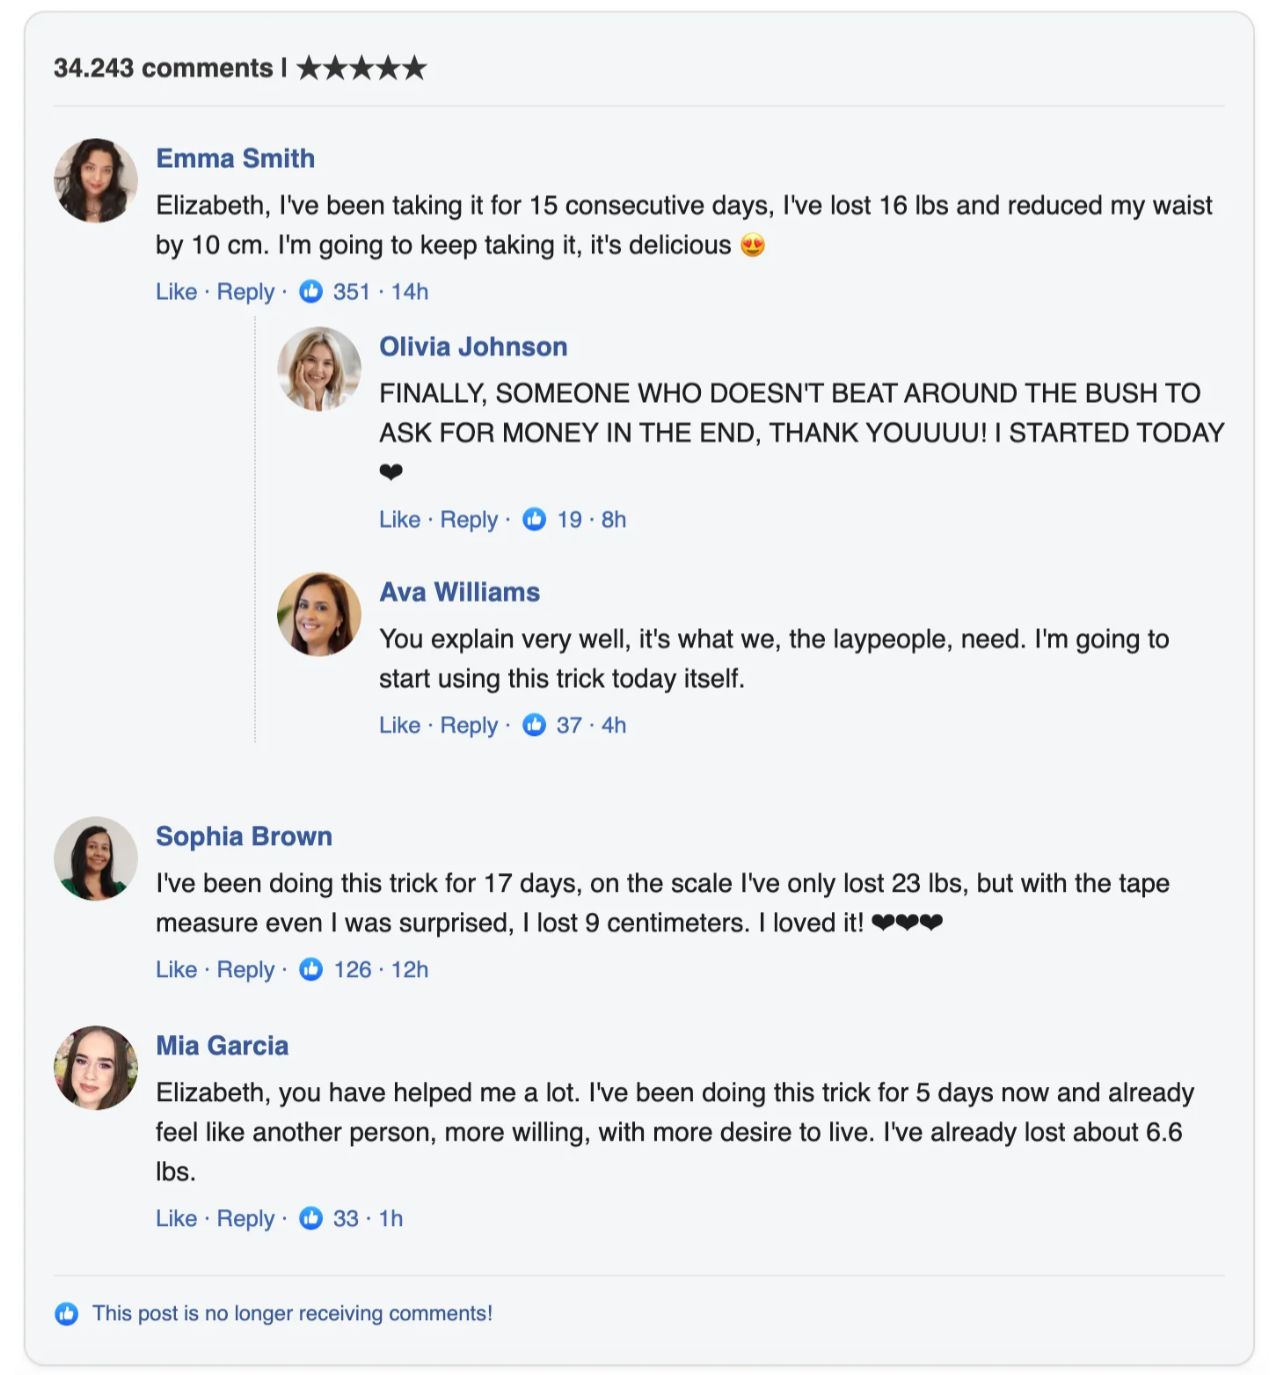1284x1375 pixels.
Task: Reply to Sophia Brown's comment
Action: coord(245,970)
